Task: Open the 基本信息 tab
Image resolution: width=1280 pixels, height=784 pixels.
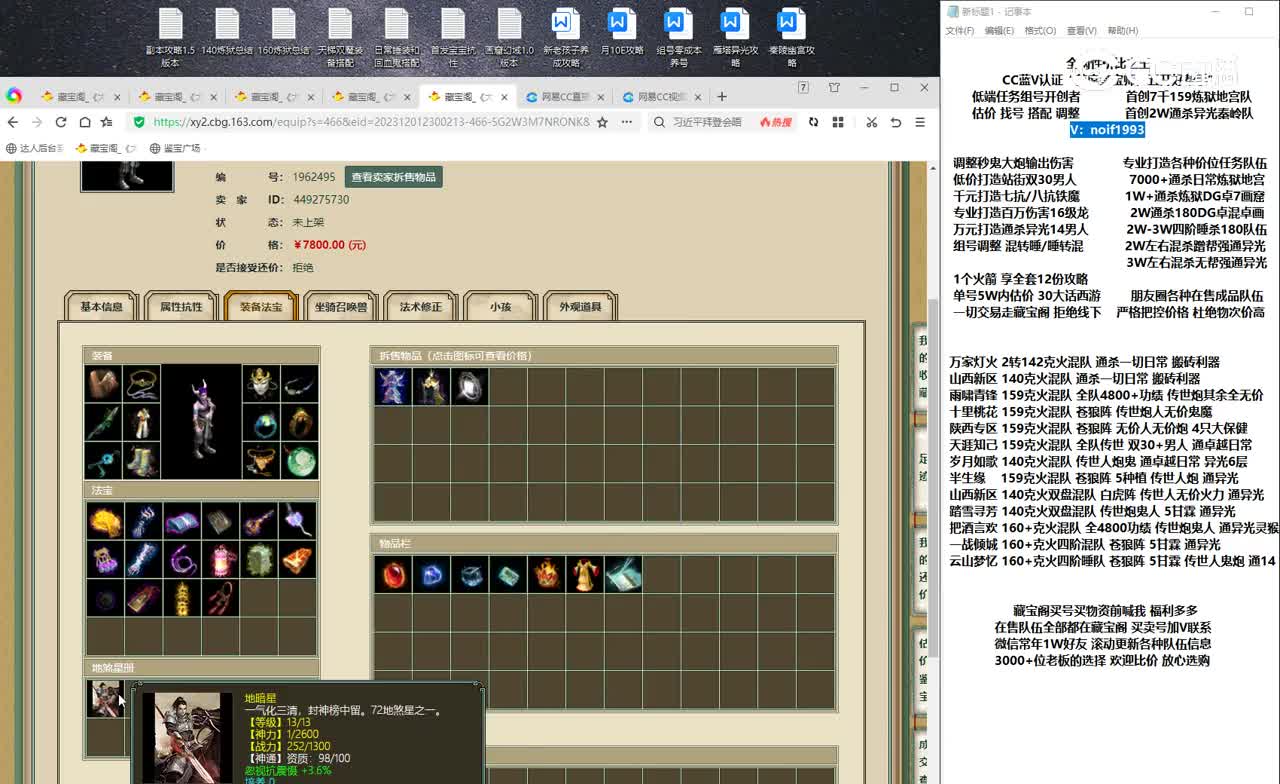Action: point(101,307)
